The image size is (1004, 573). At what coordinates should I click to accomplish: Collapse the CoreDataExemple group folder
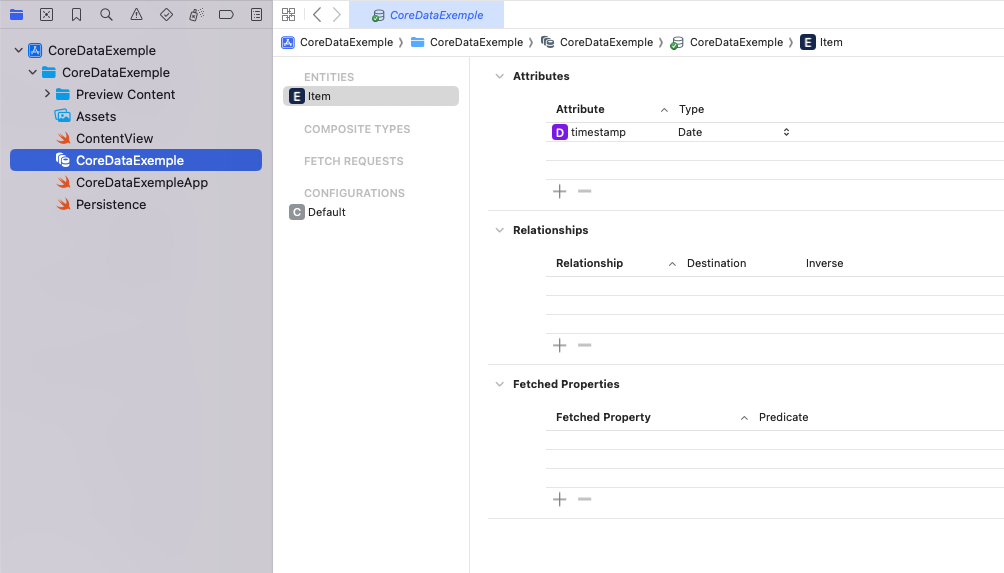pos(33,72)
